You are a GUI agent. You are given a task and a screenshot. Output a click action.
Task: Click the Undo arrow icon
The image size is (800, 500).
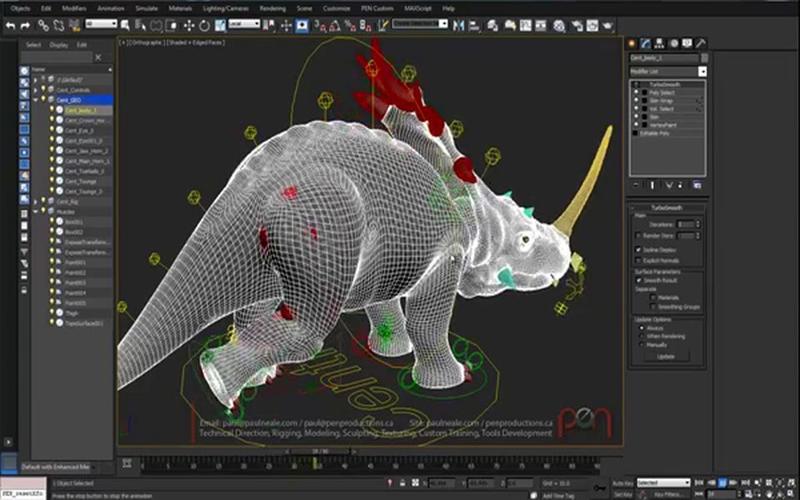click(x=10, y=25)
